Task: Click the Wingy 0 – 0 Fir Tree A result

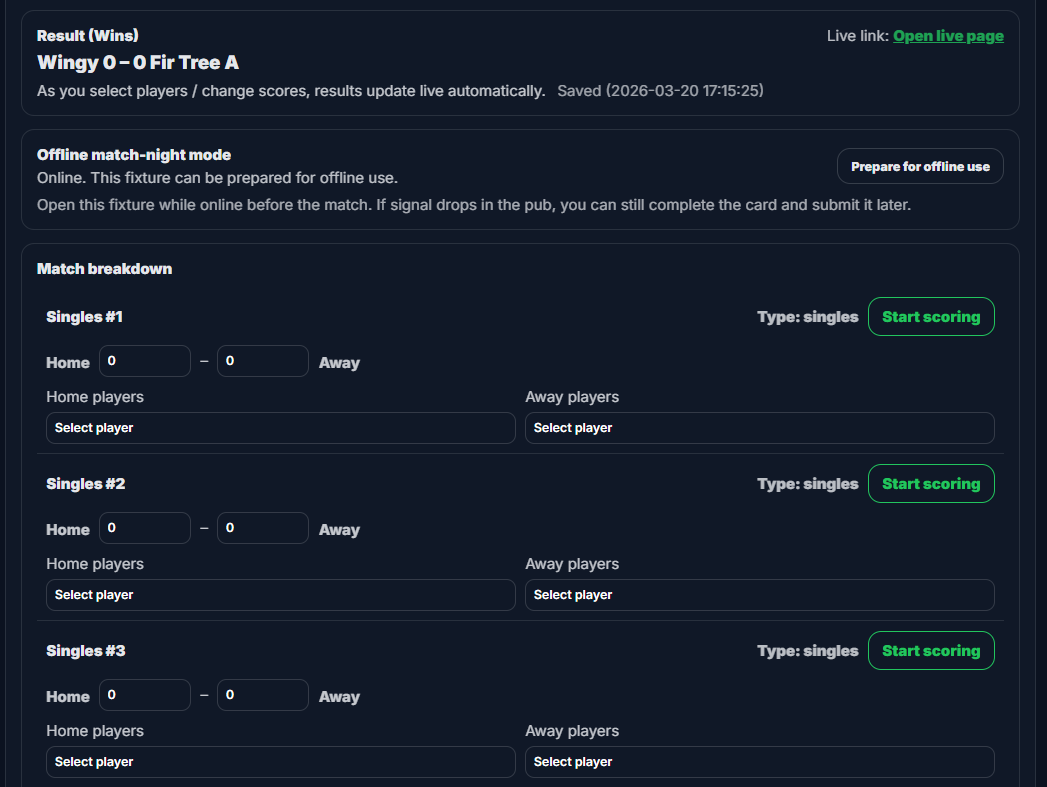Action: [138, 63]
